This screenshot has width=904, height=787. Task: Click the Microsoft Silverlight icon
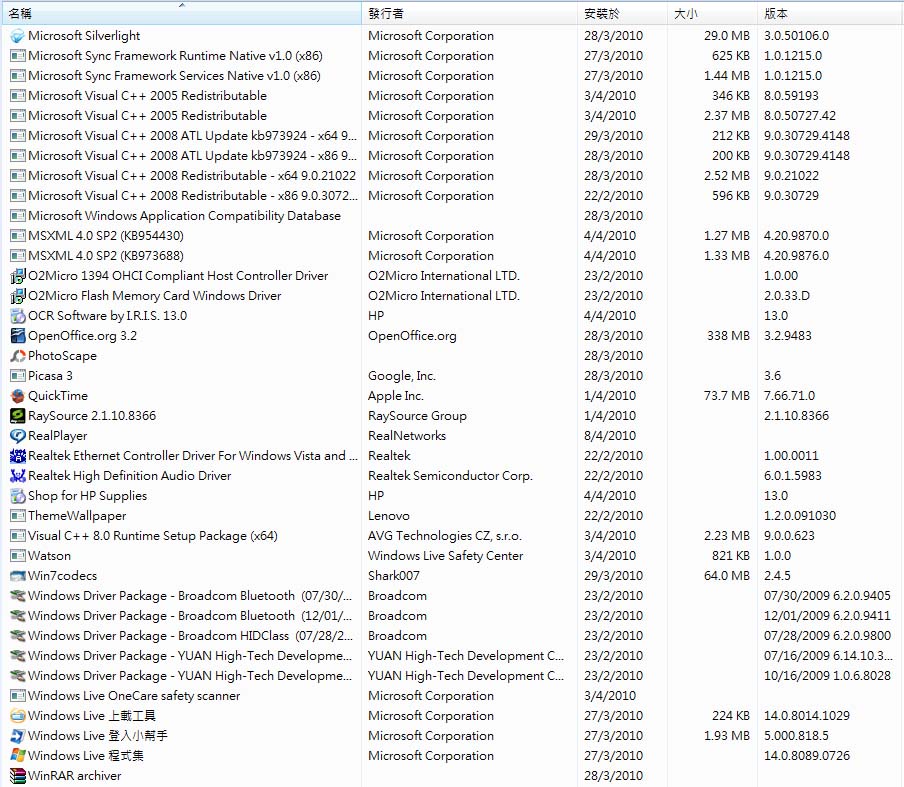point(17,36)
